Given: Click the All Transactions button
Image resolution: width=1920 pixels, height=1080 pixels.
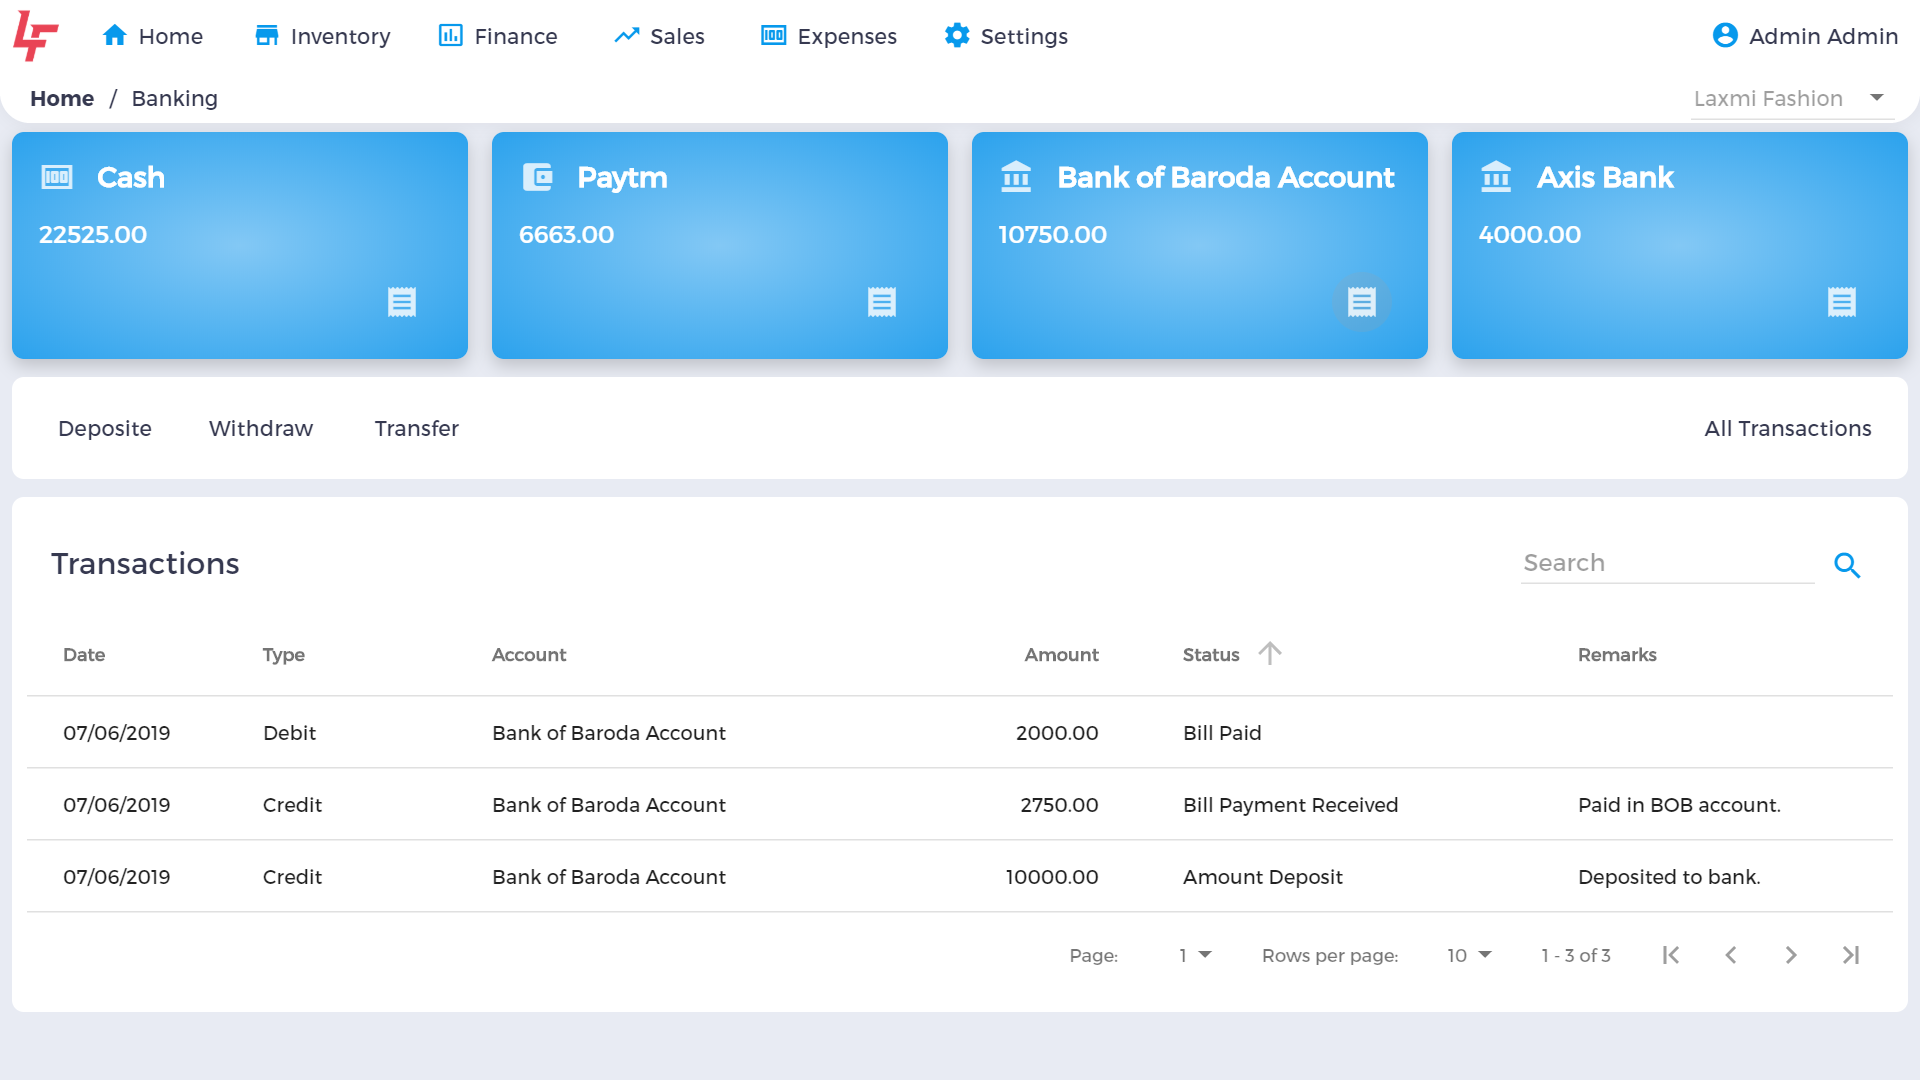Looking at the screenshot, I should click(1788, 428).
